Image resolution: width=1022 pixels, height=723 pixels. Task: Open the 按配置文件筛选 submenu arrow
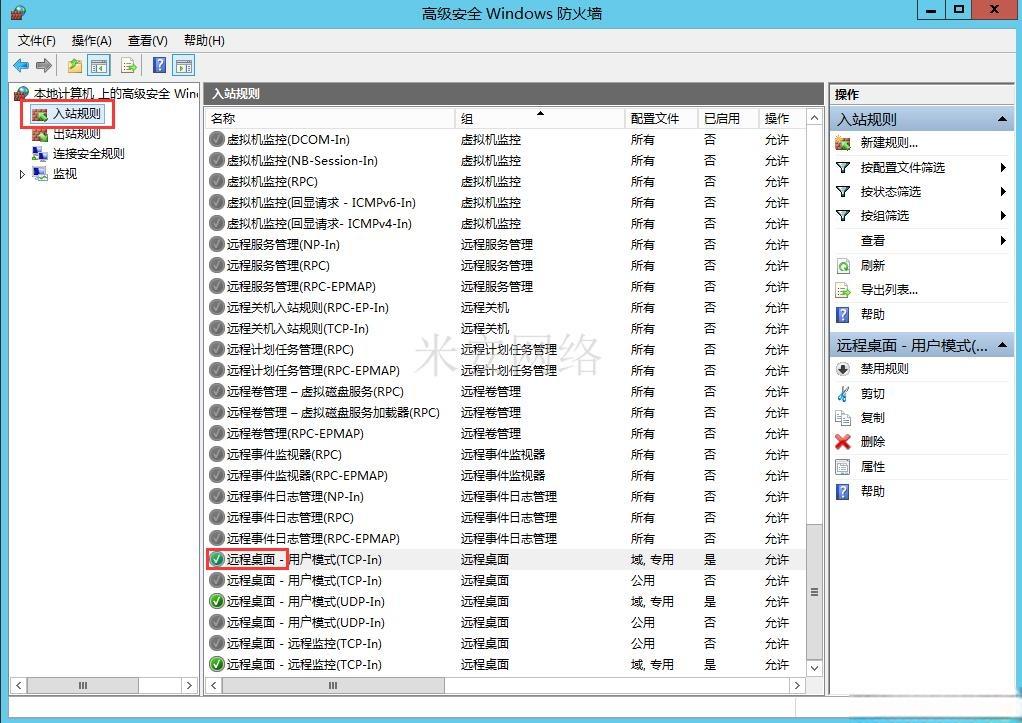pyautogui.click(x=1003, y=168)
